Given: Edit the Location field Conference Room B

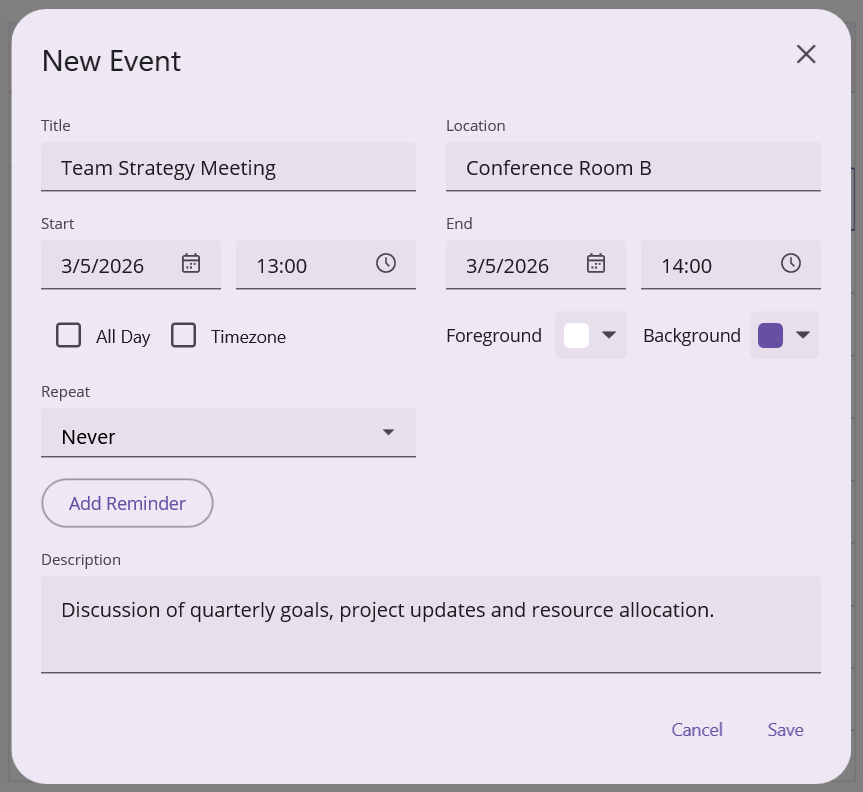Looking at the screenshot, I should pyautogui.click(x=633, y=167).
